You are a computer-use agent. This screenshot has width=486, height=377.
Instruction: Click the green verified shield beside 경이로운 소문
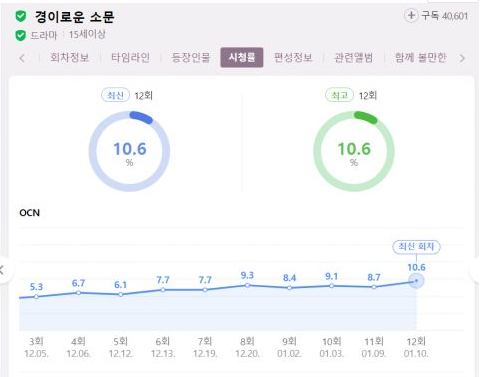pos(21,16)
